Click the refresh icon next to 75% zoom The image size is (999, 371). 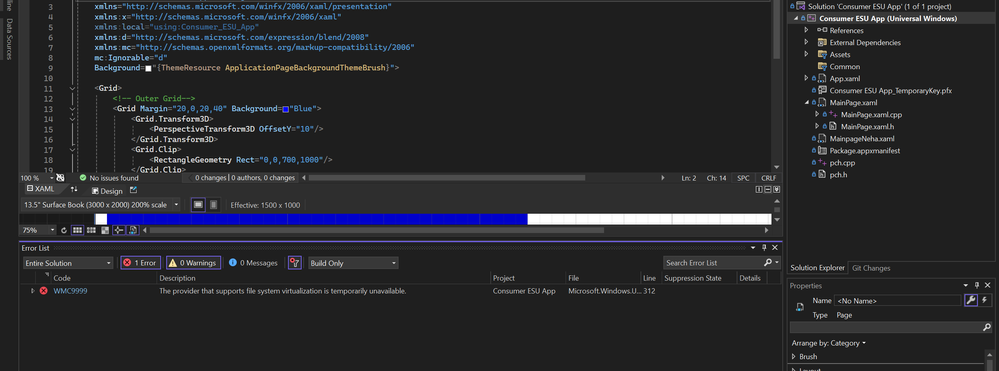click(x=64, y=230)
